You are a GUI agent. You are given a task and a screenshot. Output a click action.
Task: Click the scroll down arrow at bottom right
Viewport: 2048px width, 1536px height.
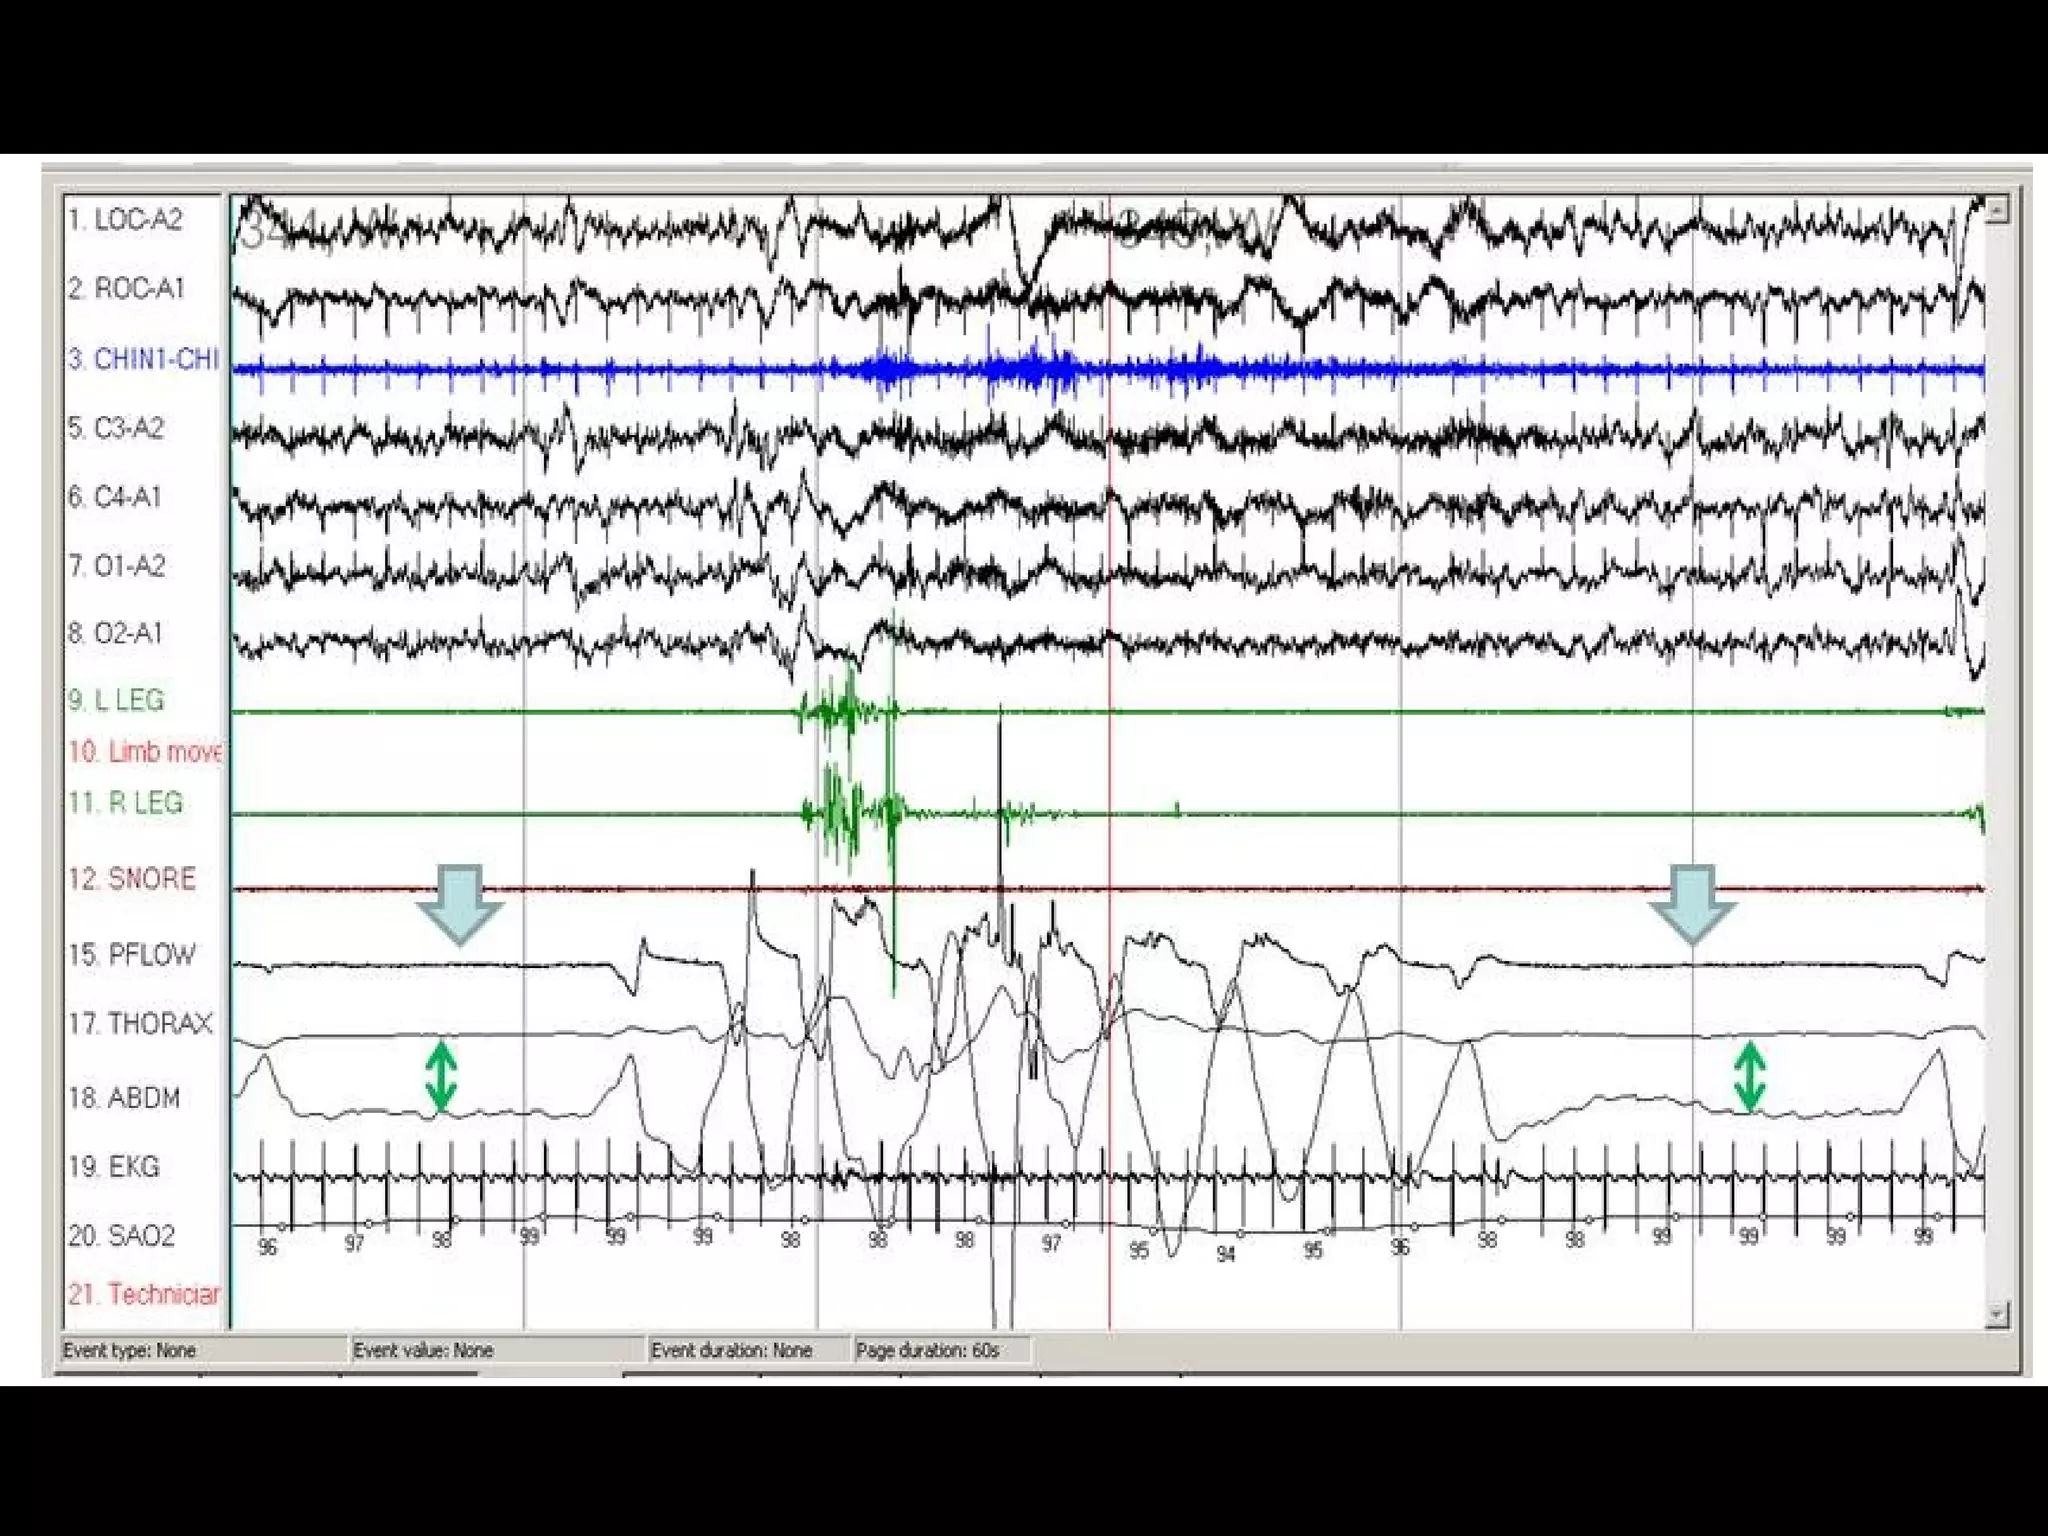pos(1997,1313)
